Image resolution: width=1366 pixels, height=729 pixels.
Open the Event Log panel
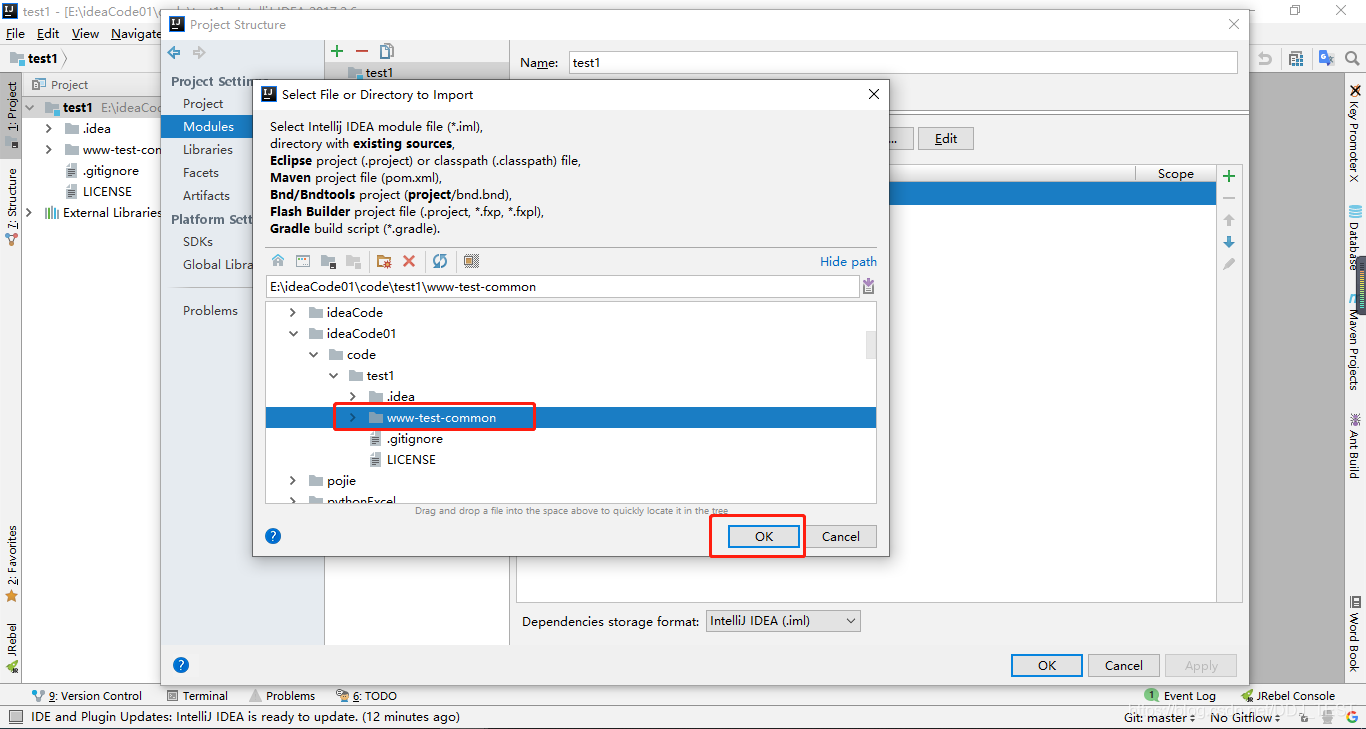[1180, 696]
